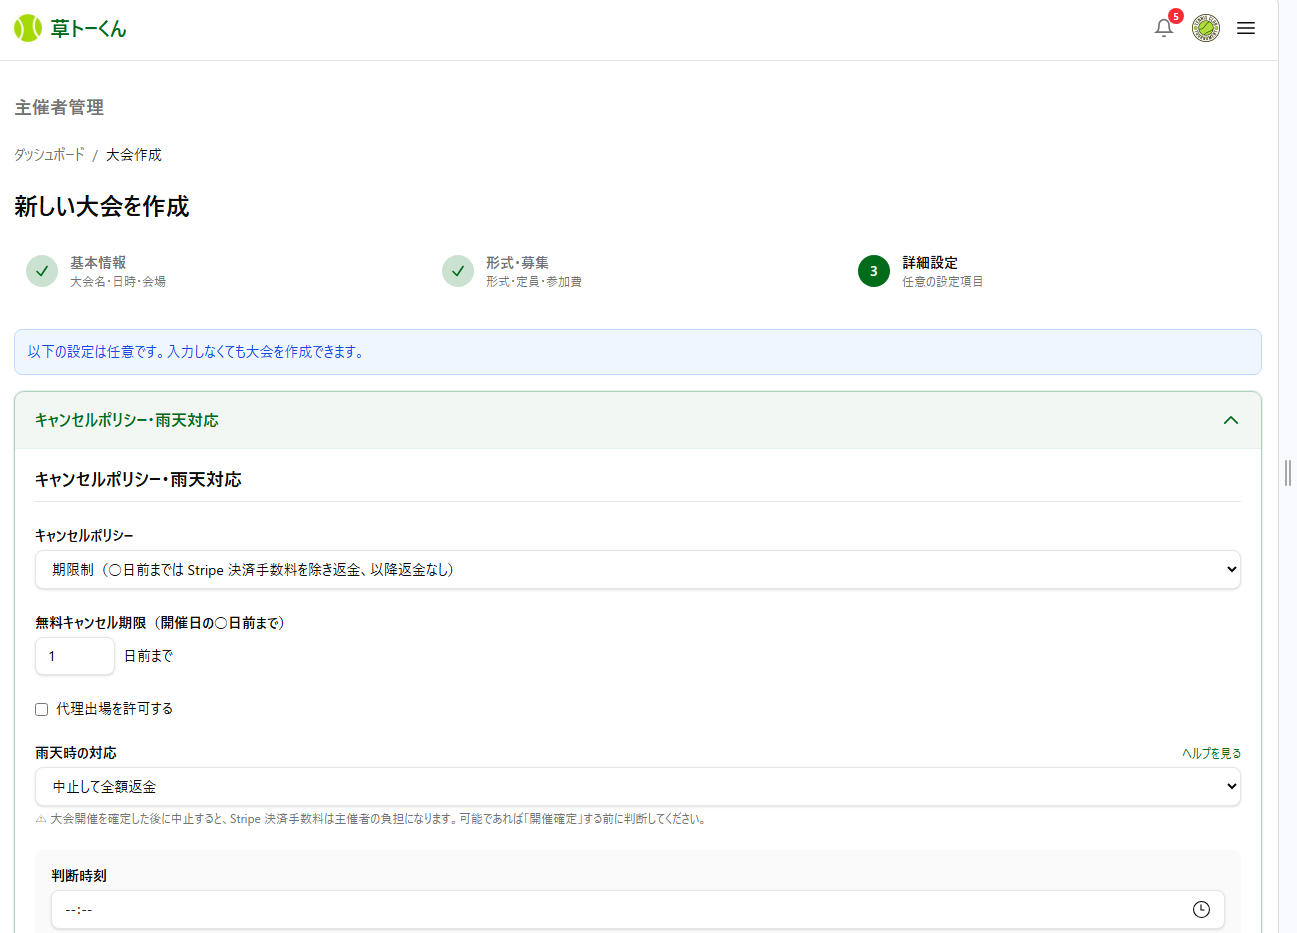Enable the 代理出場を許可する checkbox
Image resolution: width=1297 pixels, height=933 pixels.
pos(42,709)
